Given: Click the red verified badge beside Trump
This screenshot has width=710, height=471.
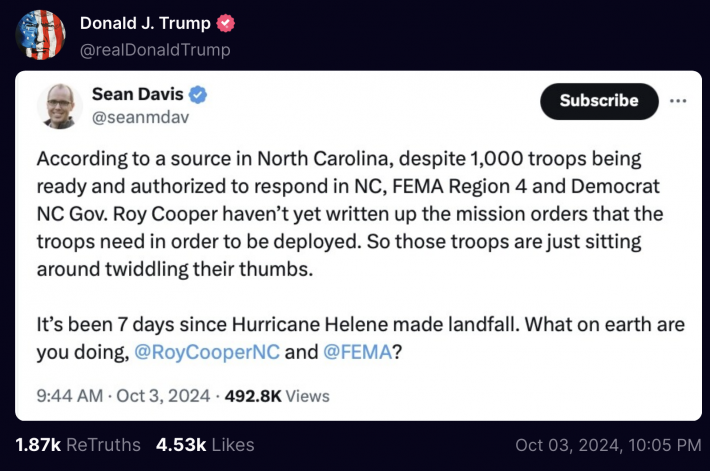Looking at the screenshot, I should (x=228, y=23).
